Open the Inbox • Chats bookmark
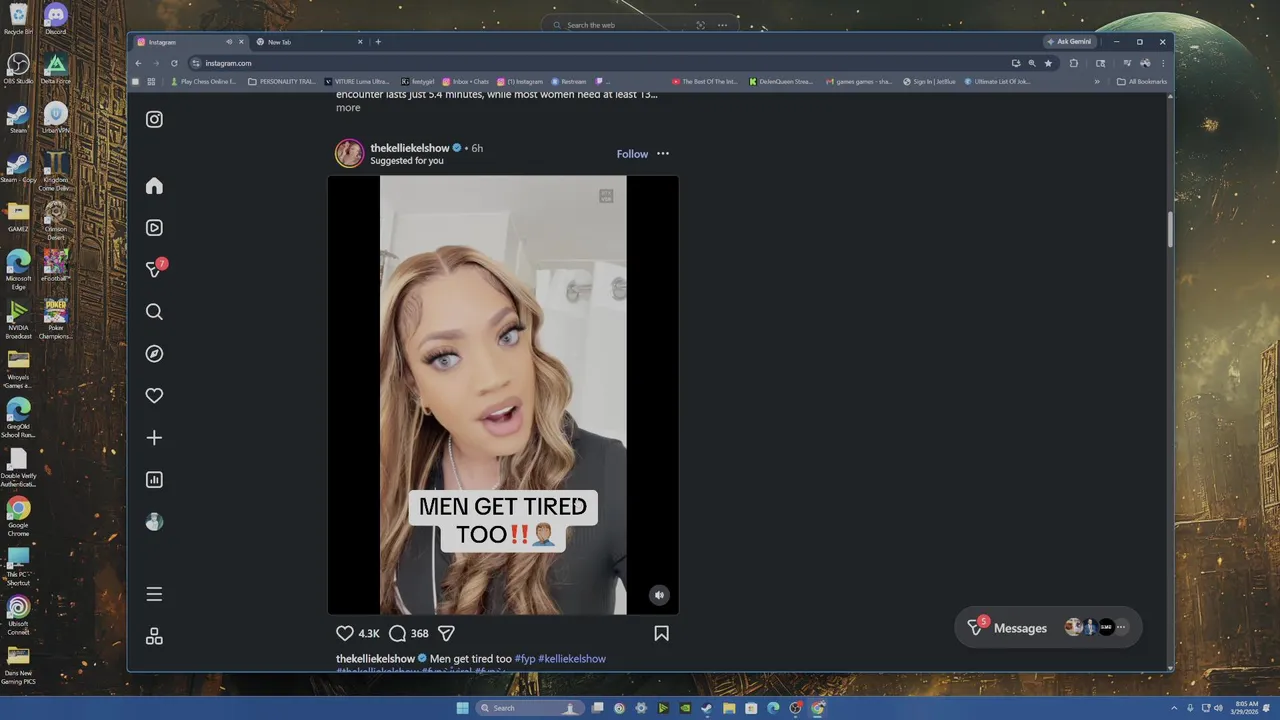 coord(466,82)
